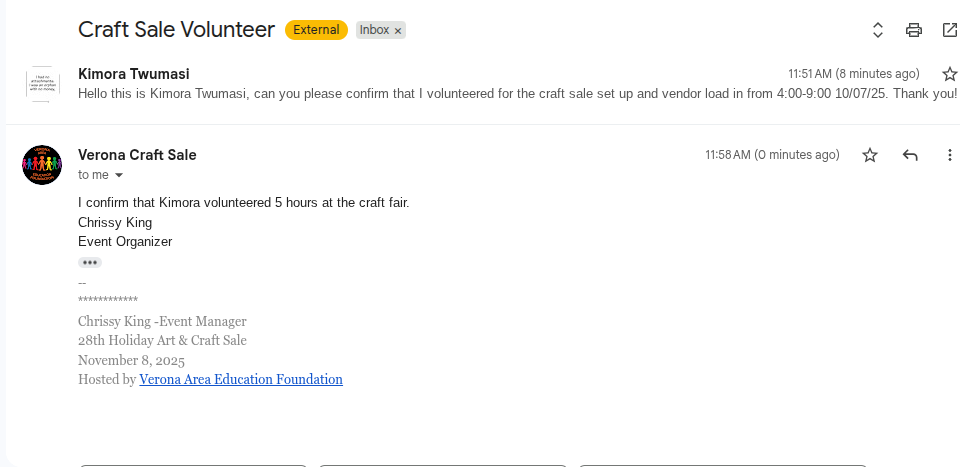The image size is (971, 467).
Task: Star the Verona Craft Sale message
Action: pos(870,155)
